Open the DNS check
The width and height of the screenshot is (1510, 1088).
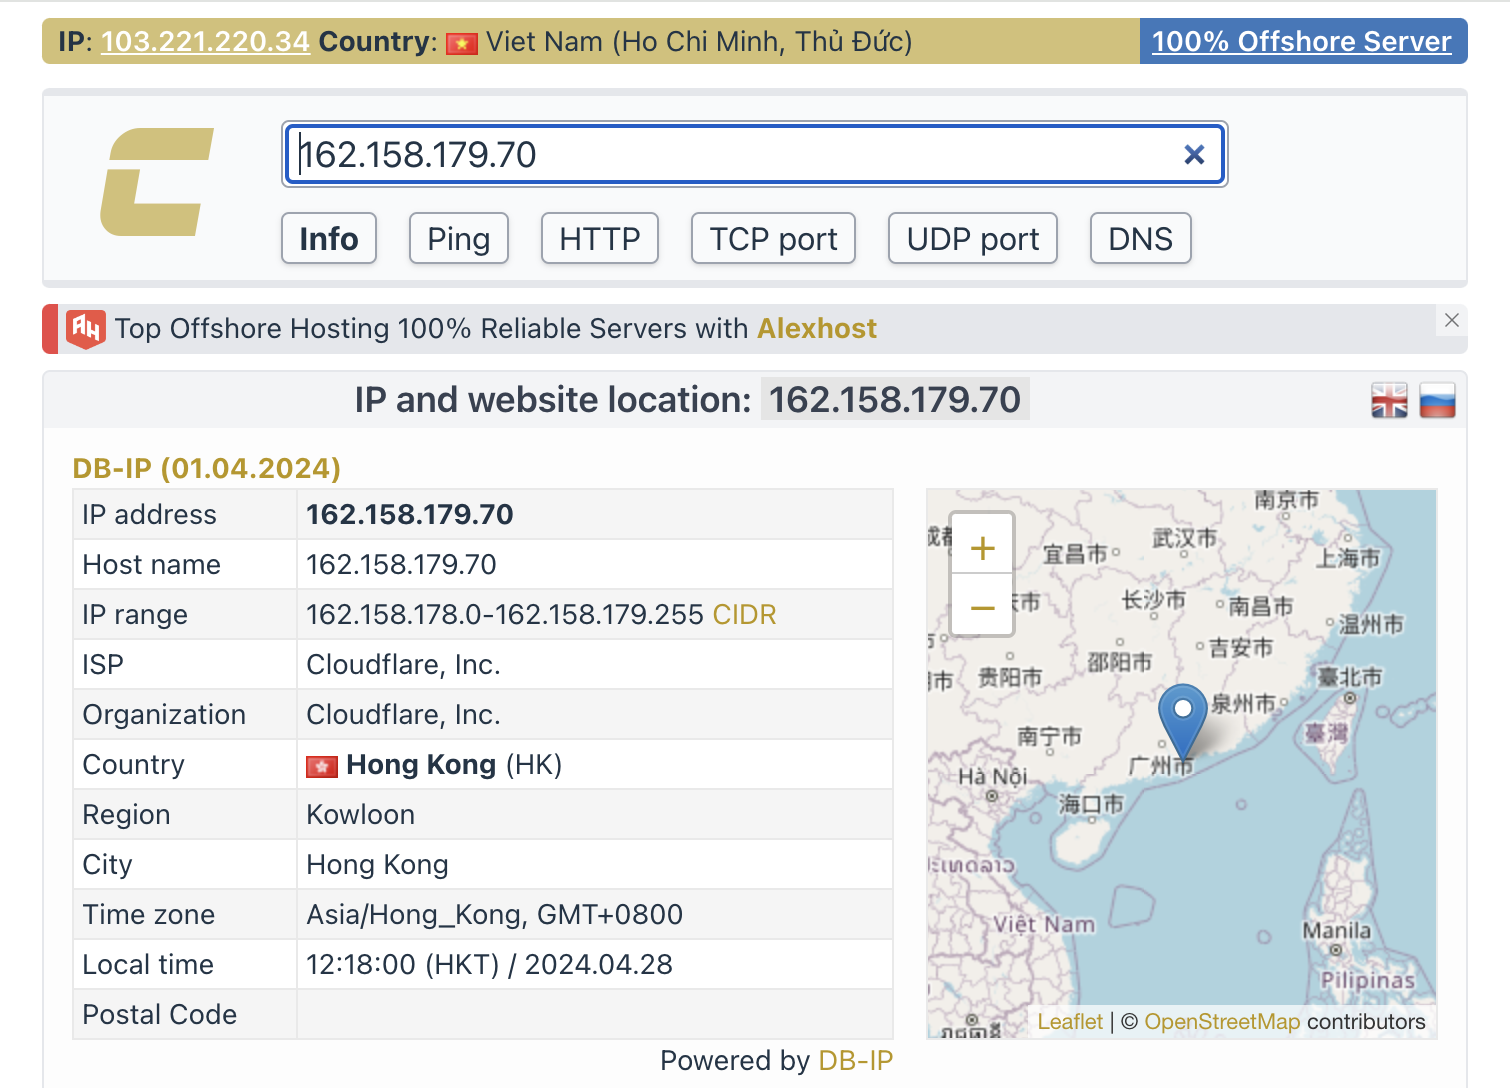pos(1141,238)
